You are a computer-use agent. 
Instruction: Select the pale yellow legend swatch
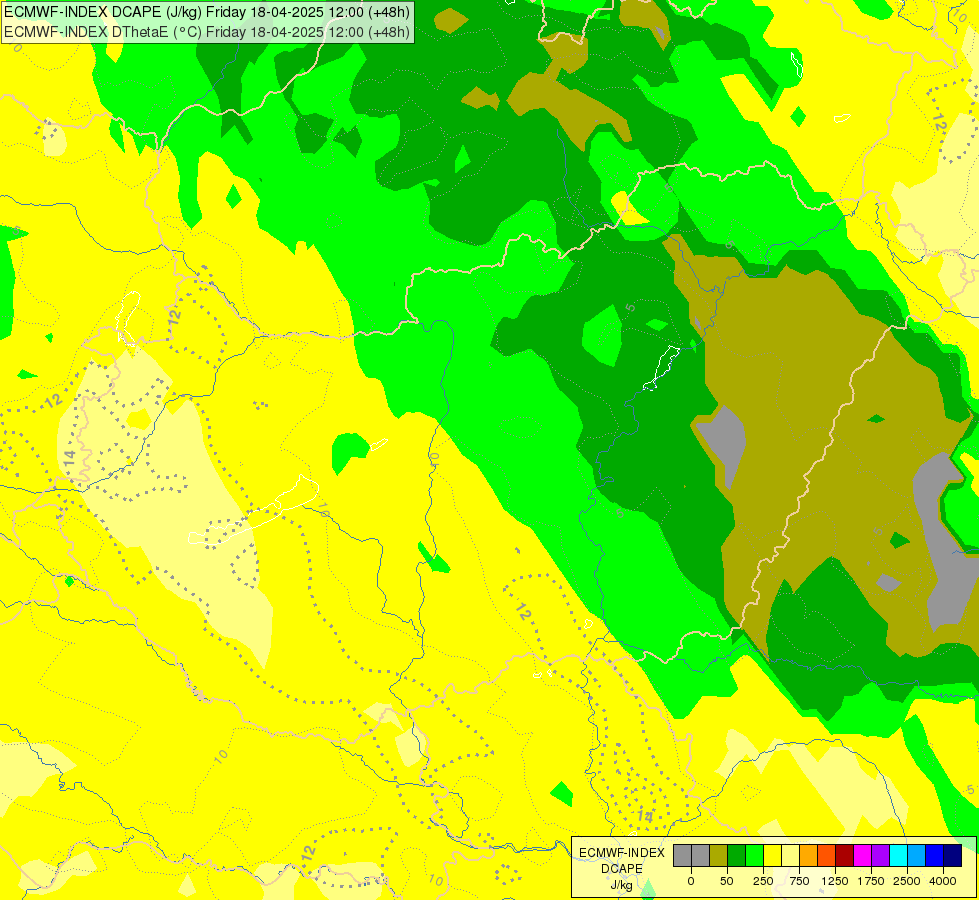pyautogui.click(x=791, y=856)
